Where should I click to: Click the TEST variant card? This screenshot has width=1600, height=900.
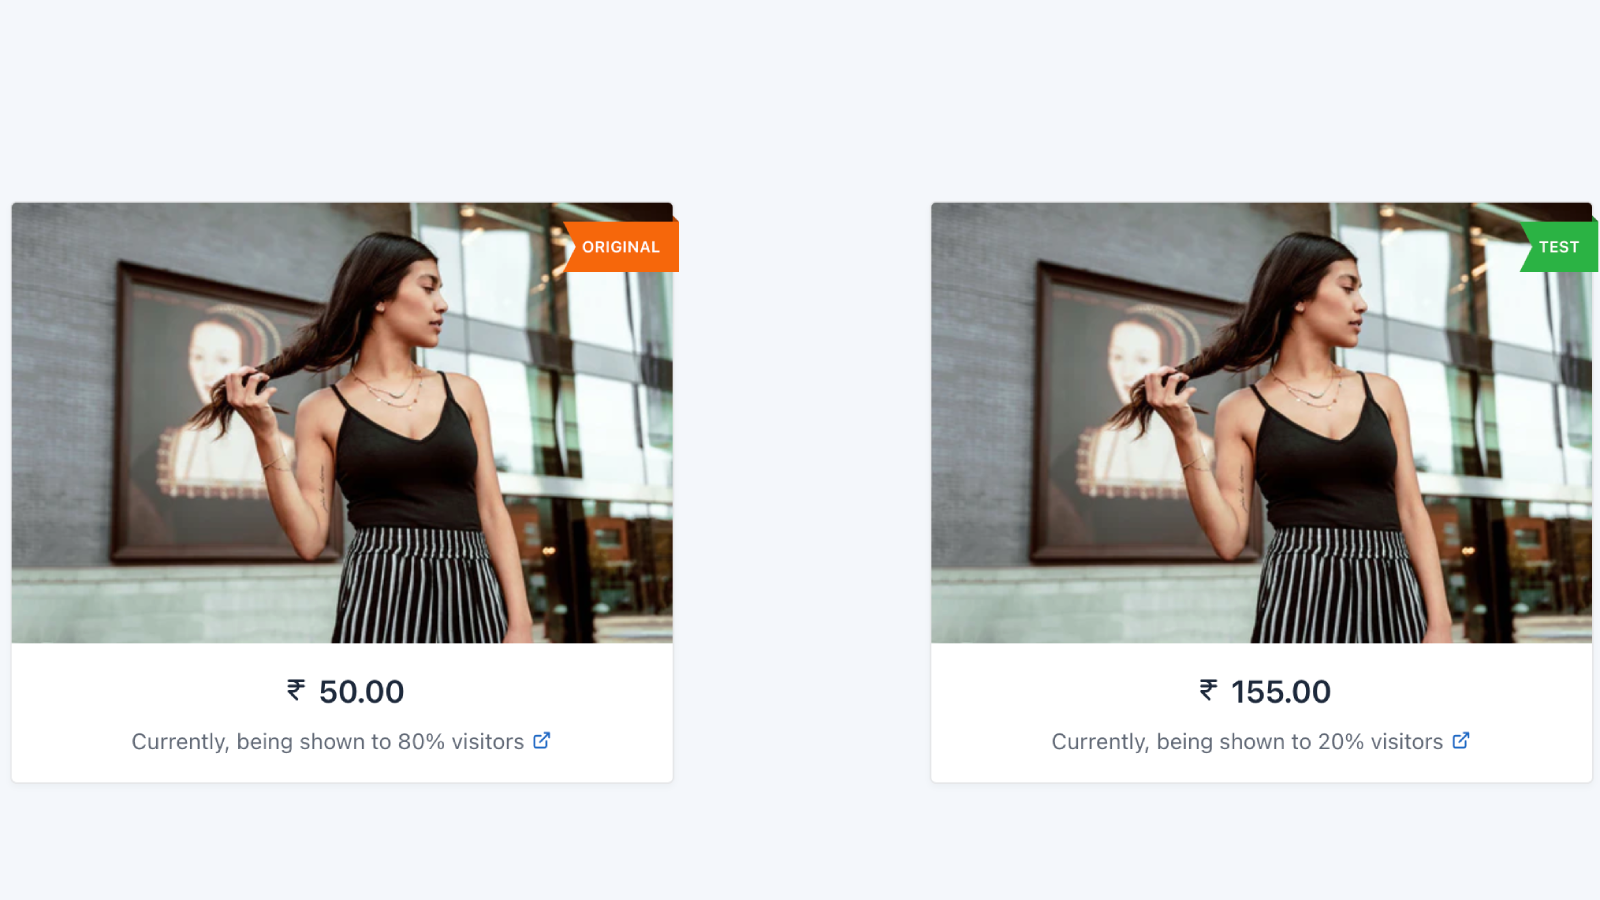[1260, 490]
